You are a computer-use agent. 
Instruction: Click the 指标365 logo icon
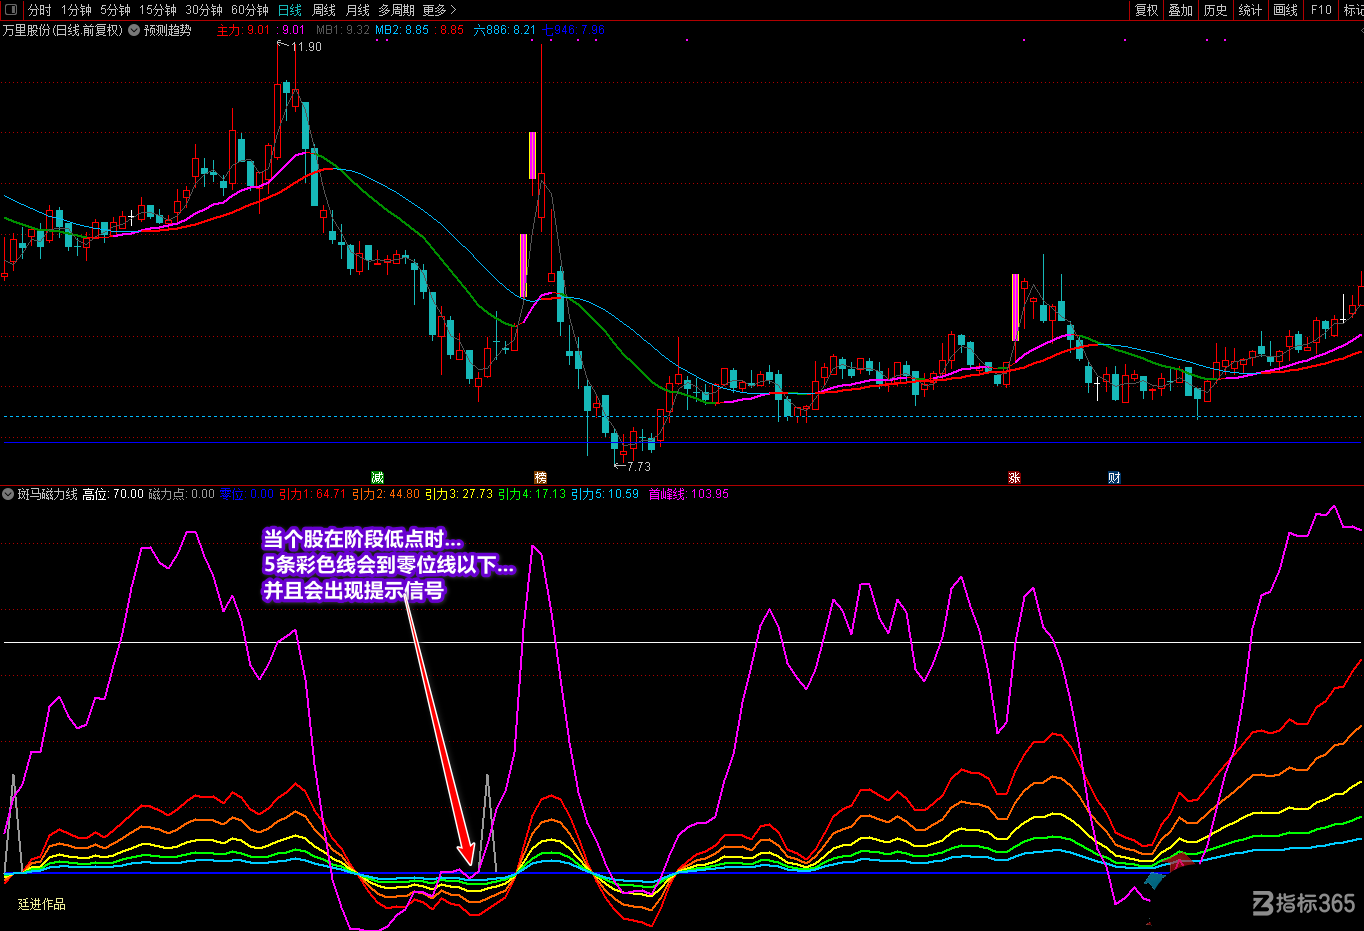(1263, 904)
